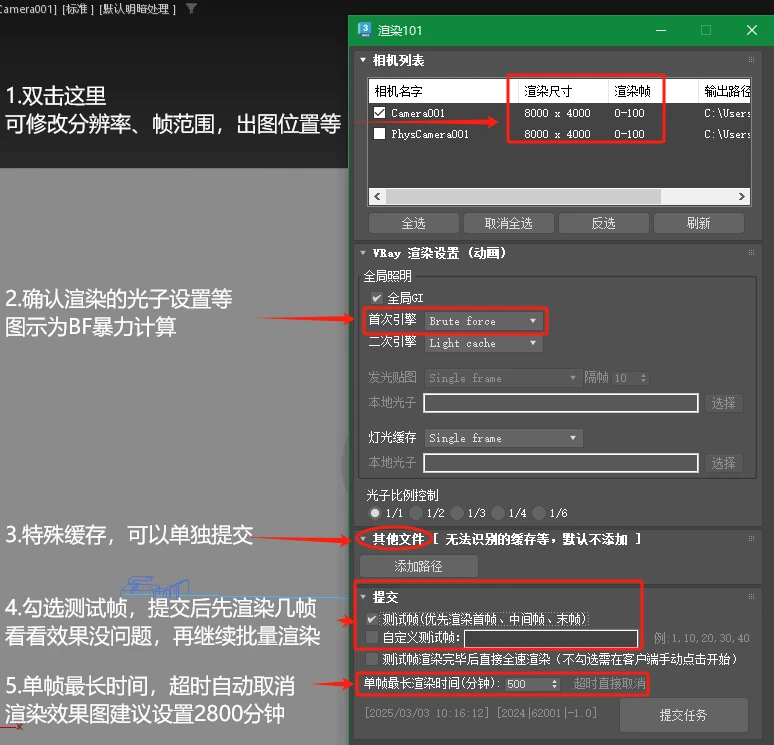Viewport: 774px width, 745px height.
Task: Enable the 自定义测试帧 checkbox
Action: pos(372,637)
